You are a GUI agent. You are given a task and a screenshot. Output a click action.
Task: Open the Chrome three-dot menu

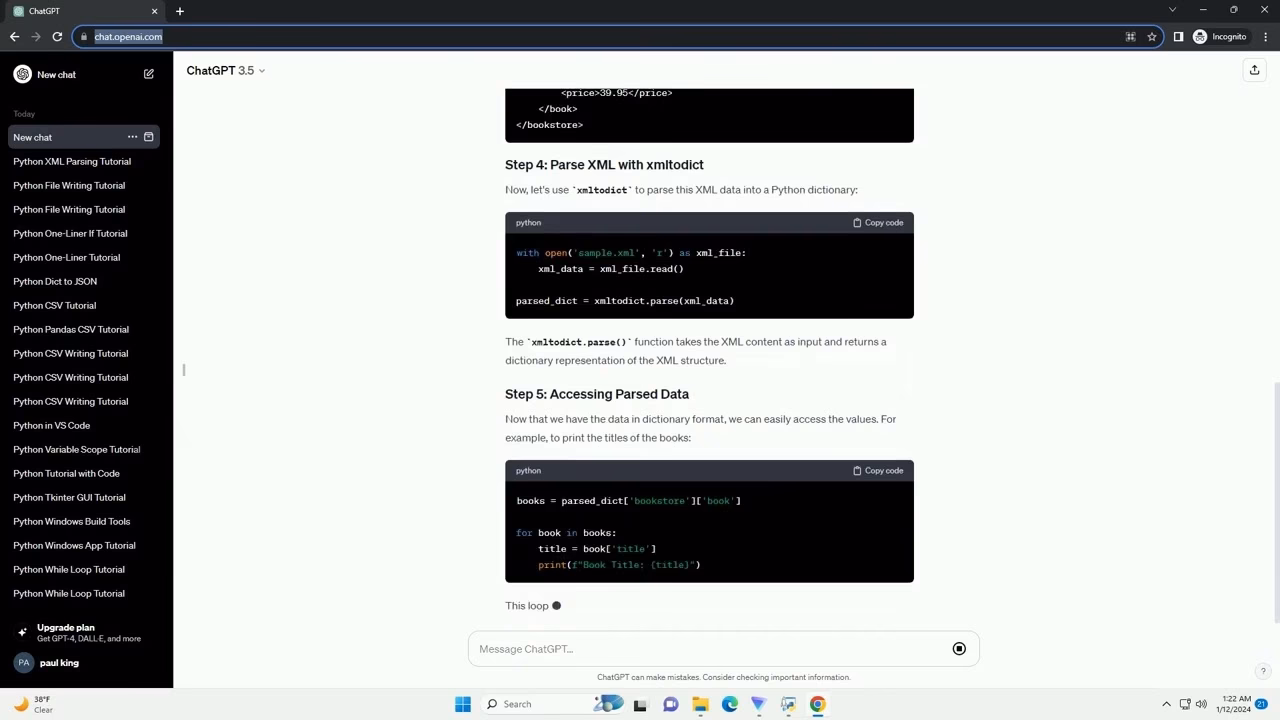(1264, 36)
